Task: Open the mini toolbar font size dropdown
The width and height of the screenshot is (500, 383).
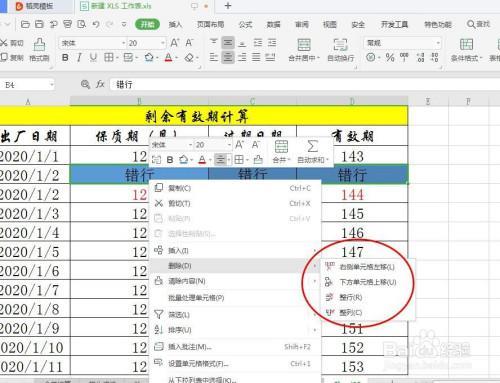Action: pyautogui.click(x=229, y=145)
